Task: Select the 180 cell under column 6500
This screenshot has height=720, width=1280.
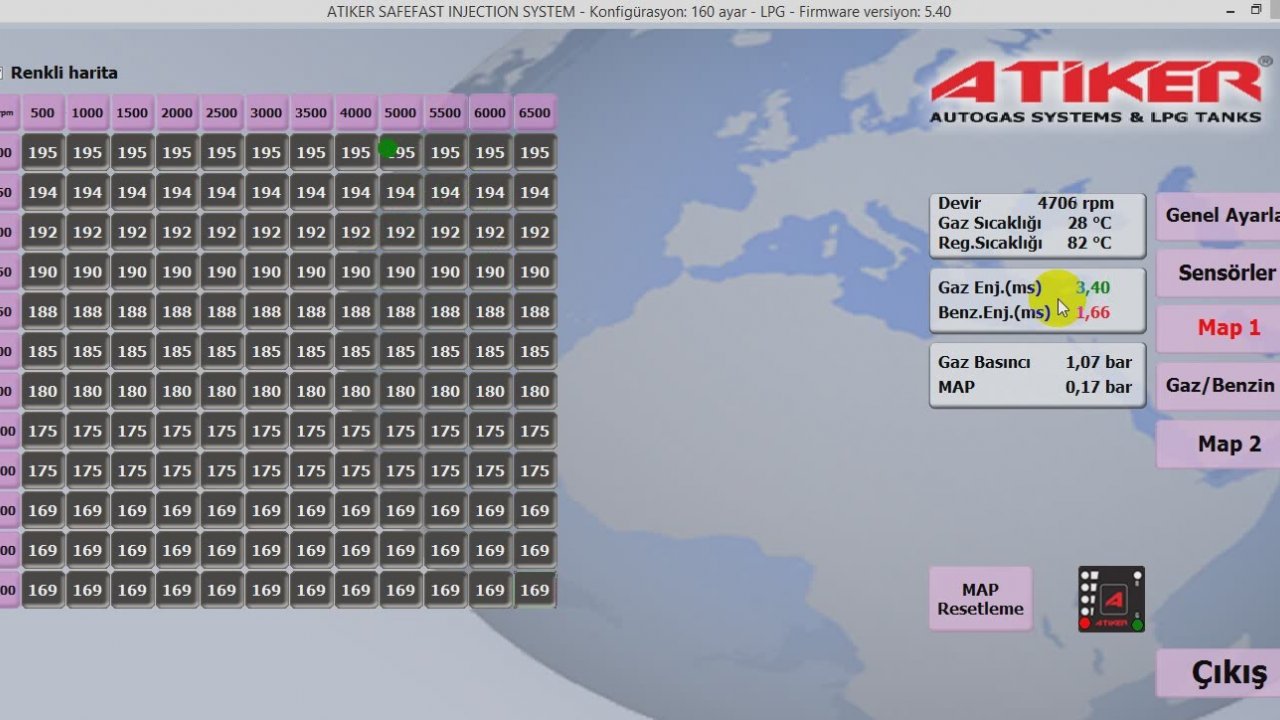Action: 535,391
